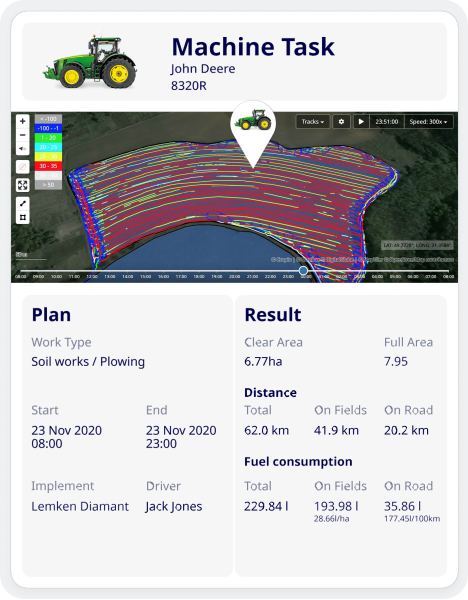Click the '8320R' model text
This screenshot has width=468, height=600.
(x=189, y=86)
